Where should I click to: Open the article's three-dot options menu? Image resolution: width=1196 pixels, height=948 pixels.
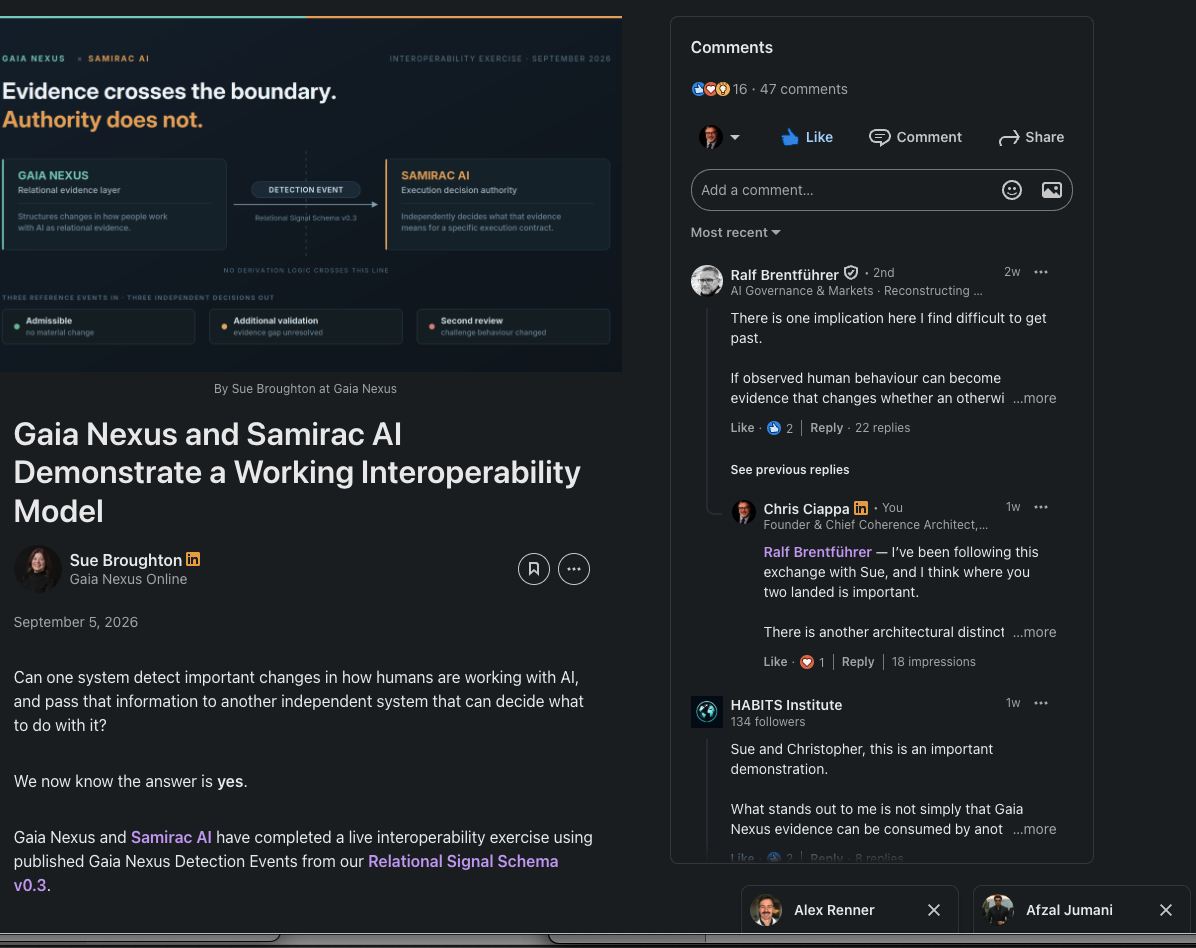click(x=574, y=569)
